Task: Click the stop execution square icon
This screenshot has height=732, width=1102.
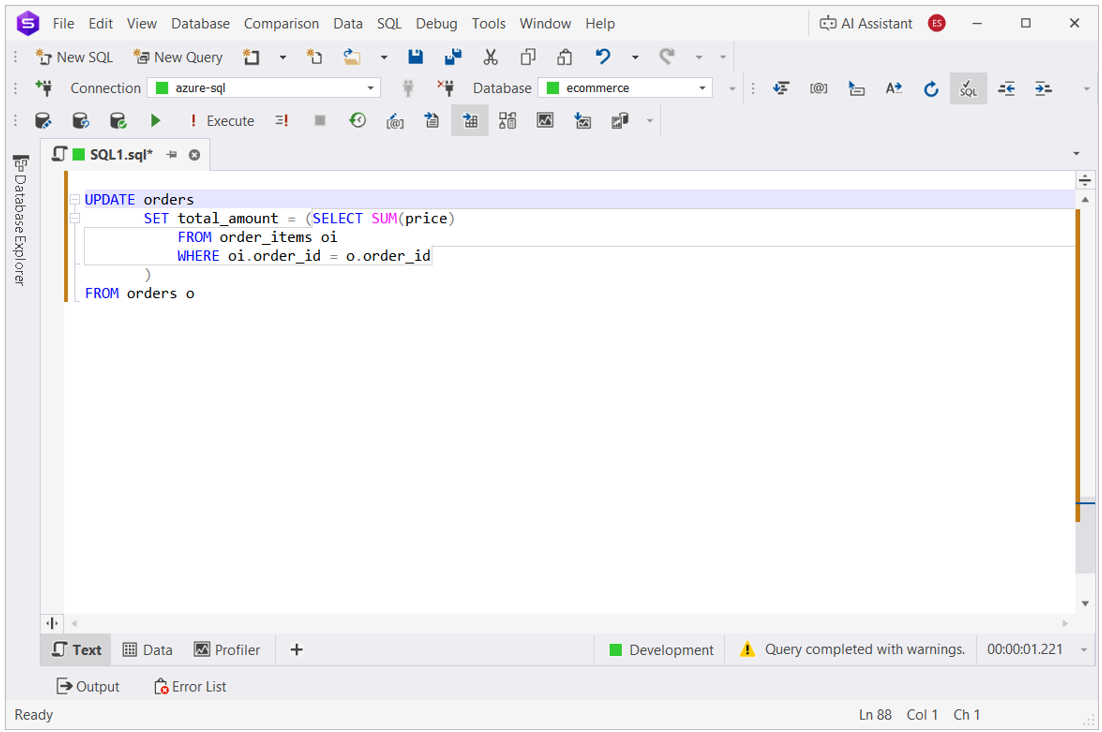Action: (x=320, y=121)
